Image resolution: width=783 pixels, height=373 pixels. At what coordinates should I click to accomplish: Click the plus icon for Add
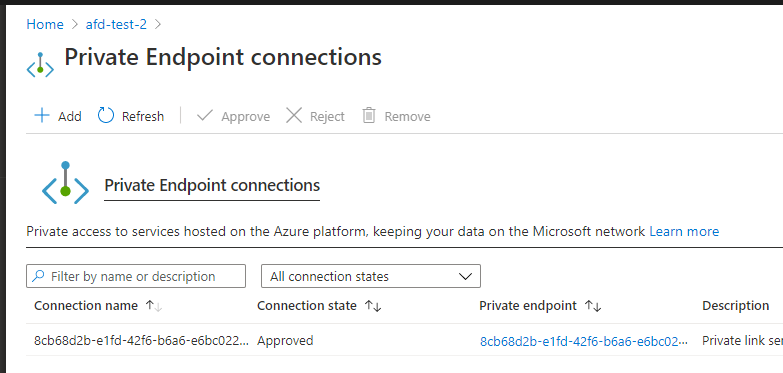pyautogui.click(x=42, y=116)
